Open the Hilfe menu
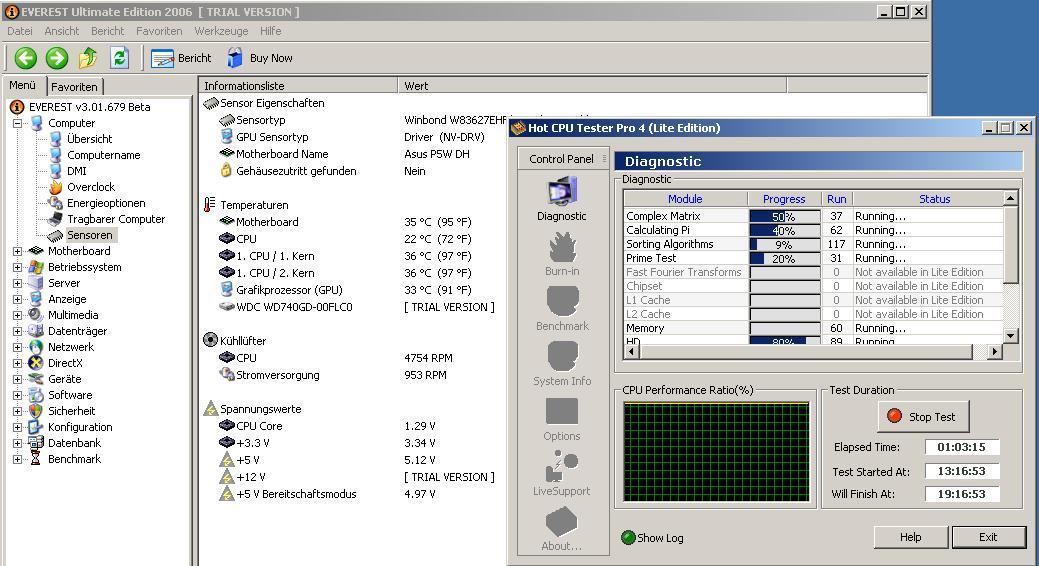The height and width of the screenshot is (566, 1039). click(270, 31)
